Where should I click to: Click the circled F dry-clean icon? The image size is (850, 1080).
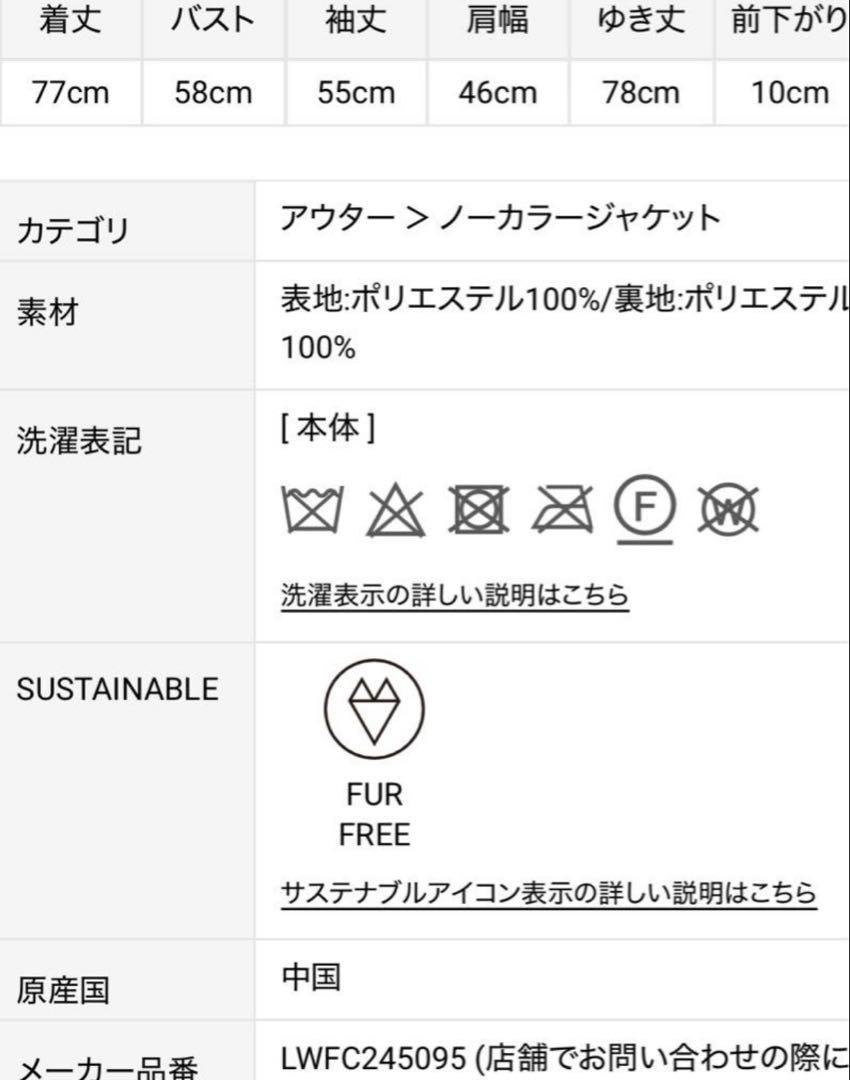(645, 509)
